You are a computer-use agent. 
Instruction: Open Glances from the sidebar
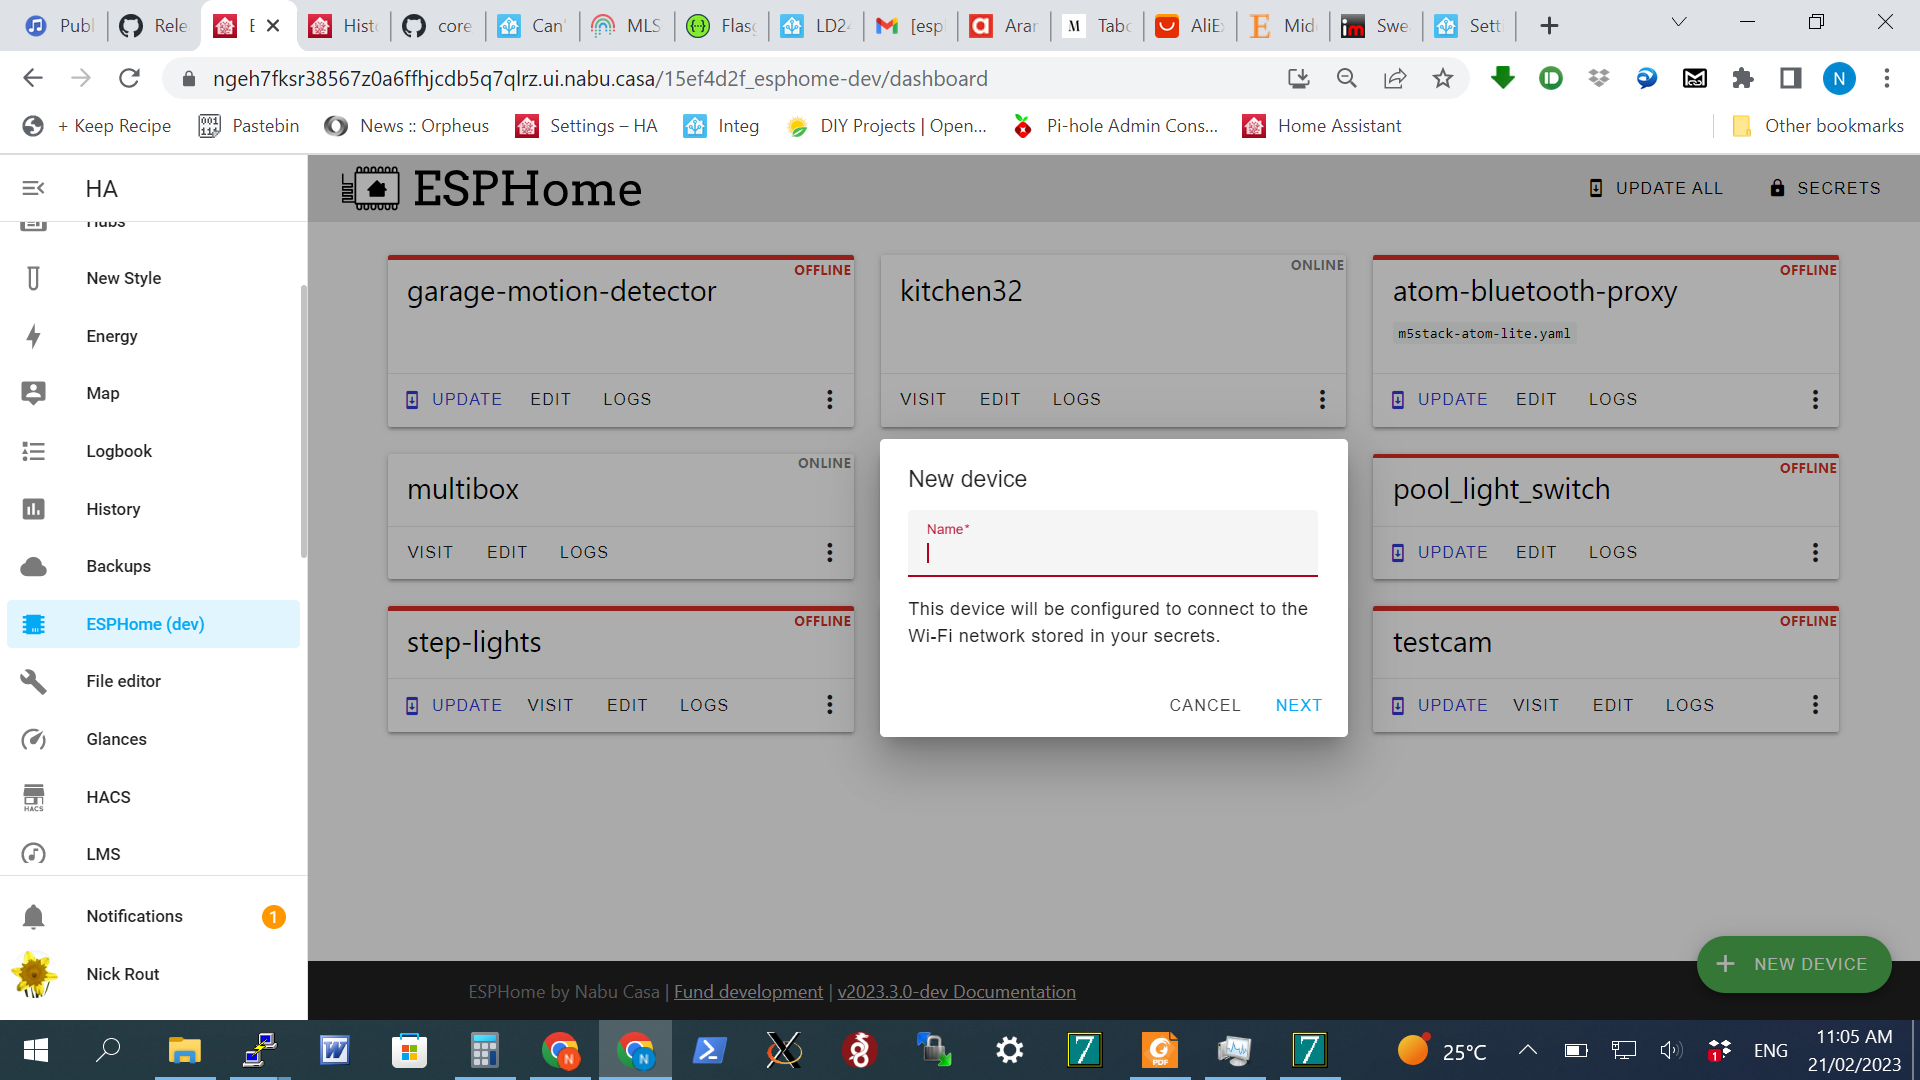coord(115,739)
